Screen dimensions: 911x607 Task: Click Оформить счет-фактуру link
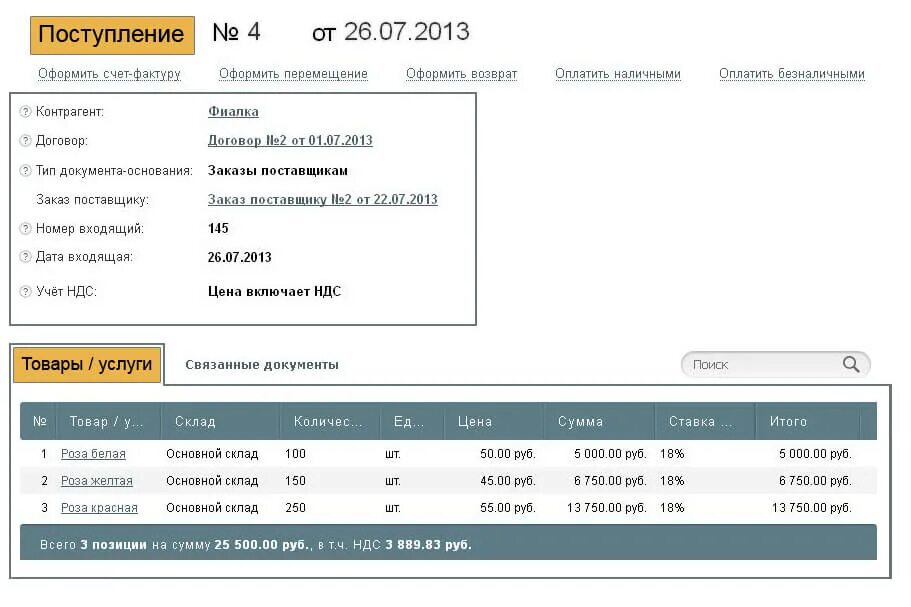[109, 74]
